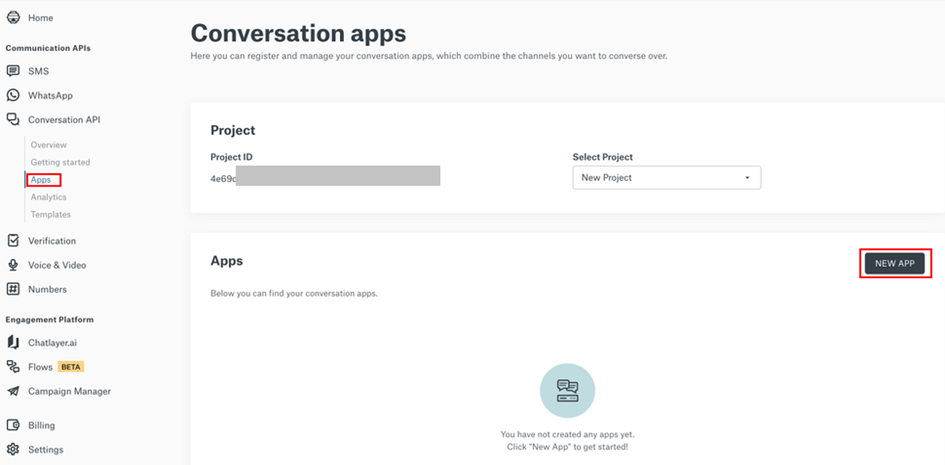Click the empty apps illustration
945x465 pixels.
pos(567,390)
